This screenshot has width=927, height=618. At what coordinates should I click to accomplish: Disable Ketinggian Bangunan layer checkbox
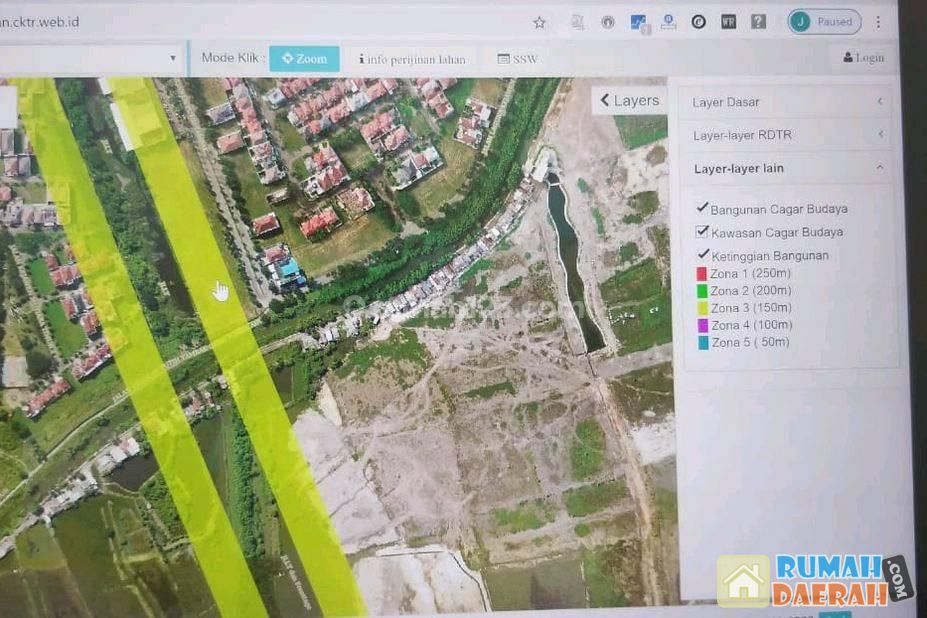tap(703, 255)
